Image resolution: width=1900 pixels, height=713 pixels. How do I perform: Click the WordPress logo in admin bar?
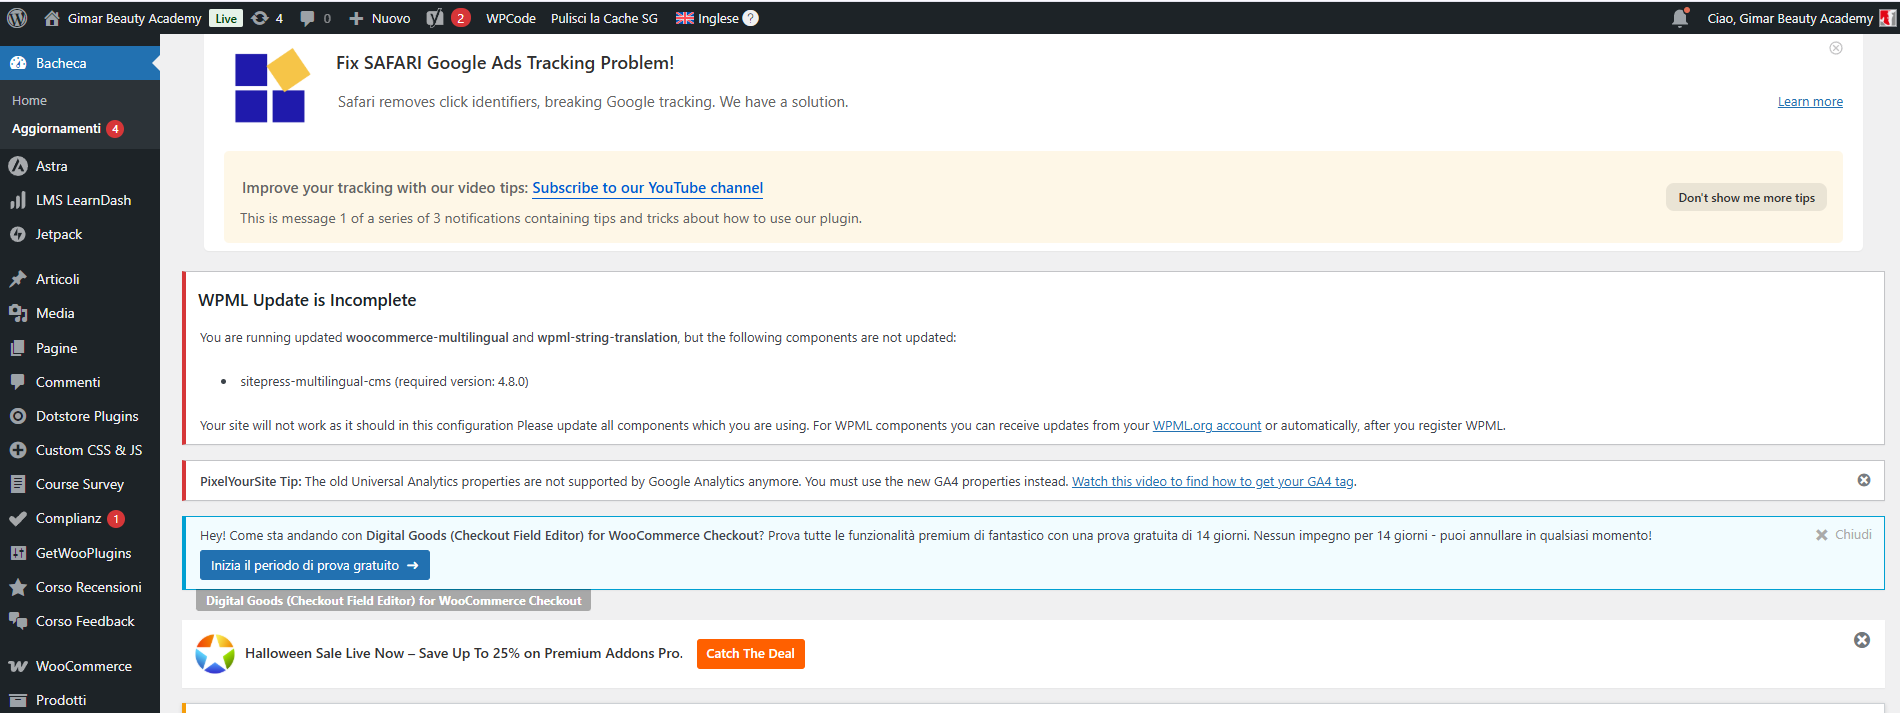[17, 18]
